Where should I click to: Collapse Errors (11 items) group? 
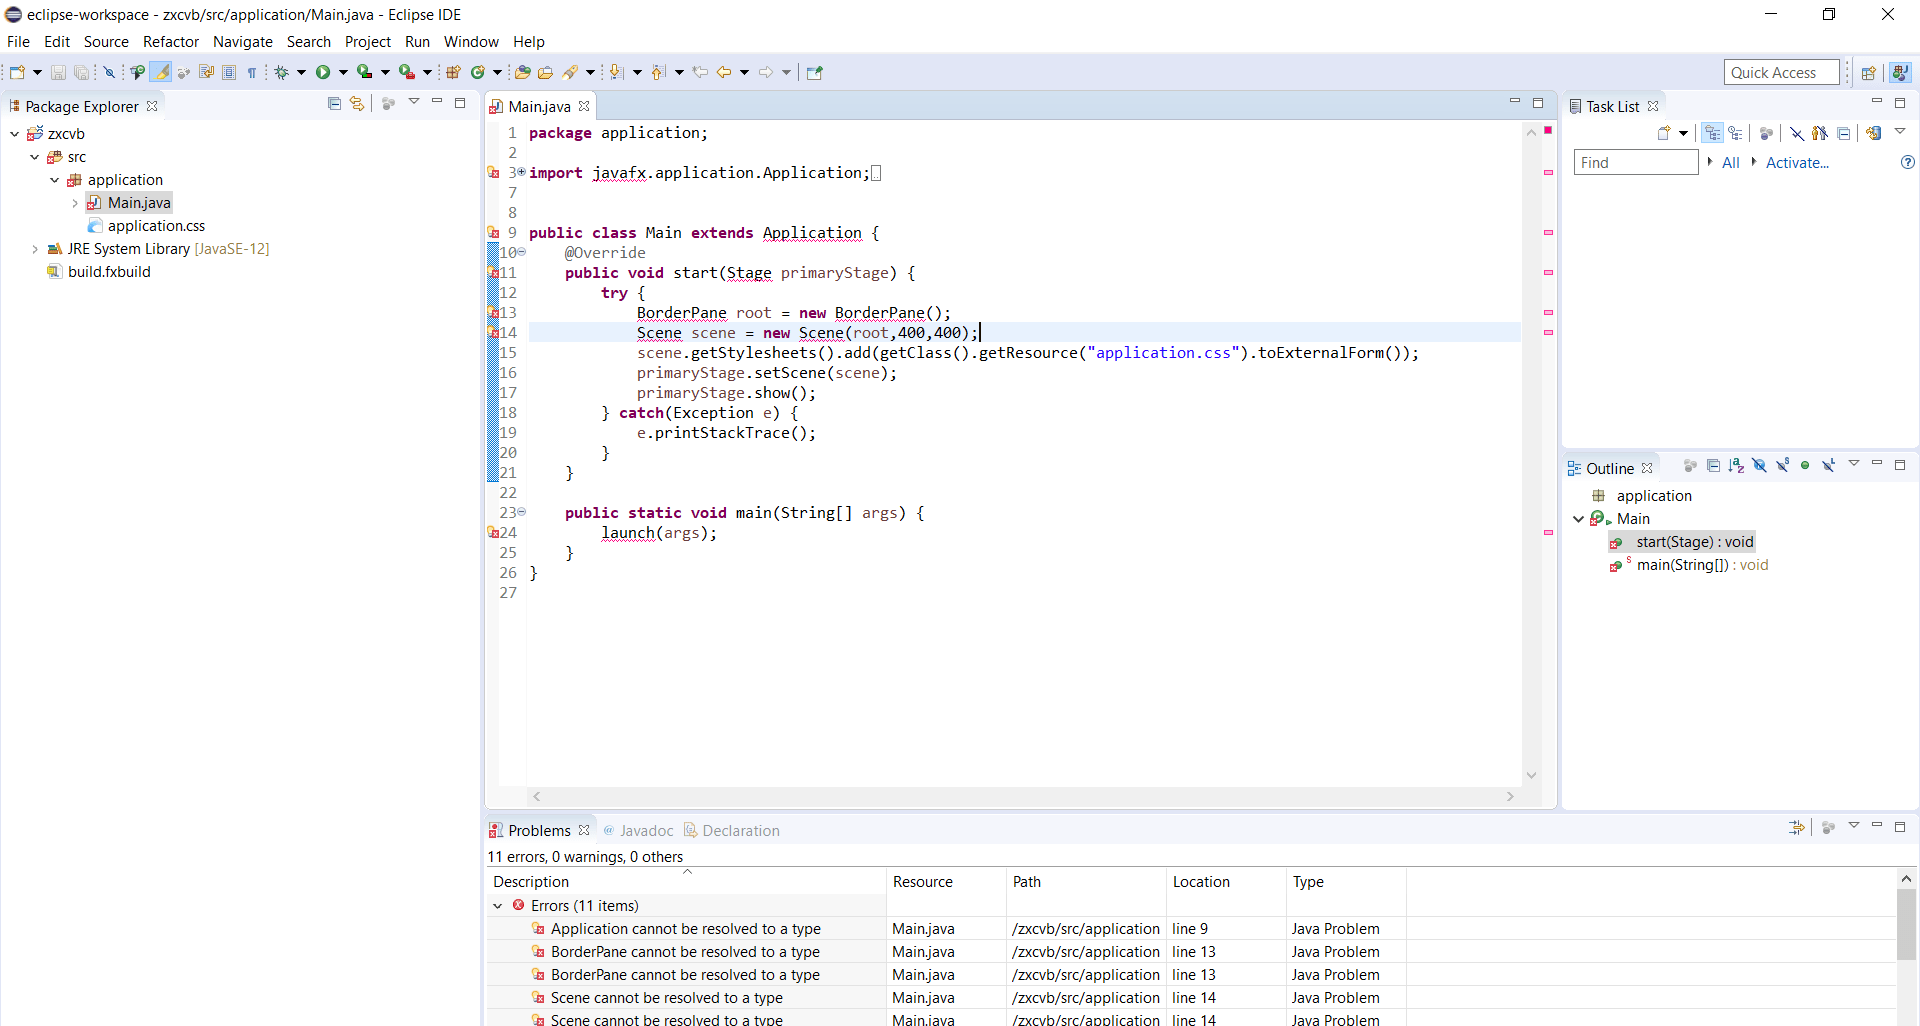(498, 906)
